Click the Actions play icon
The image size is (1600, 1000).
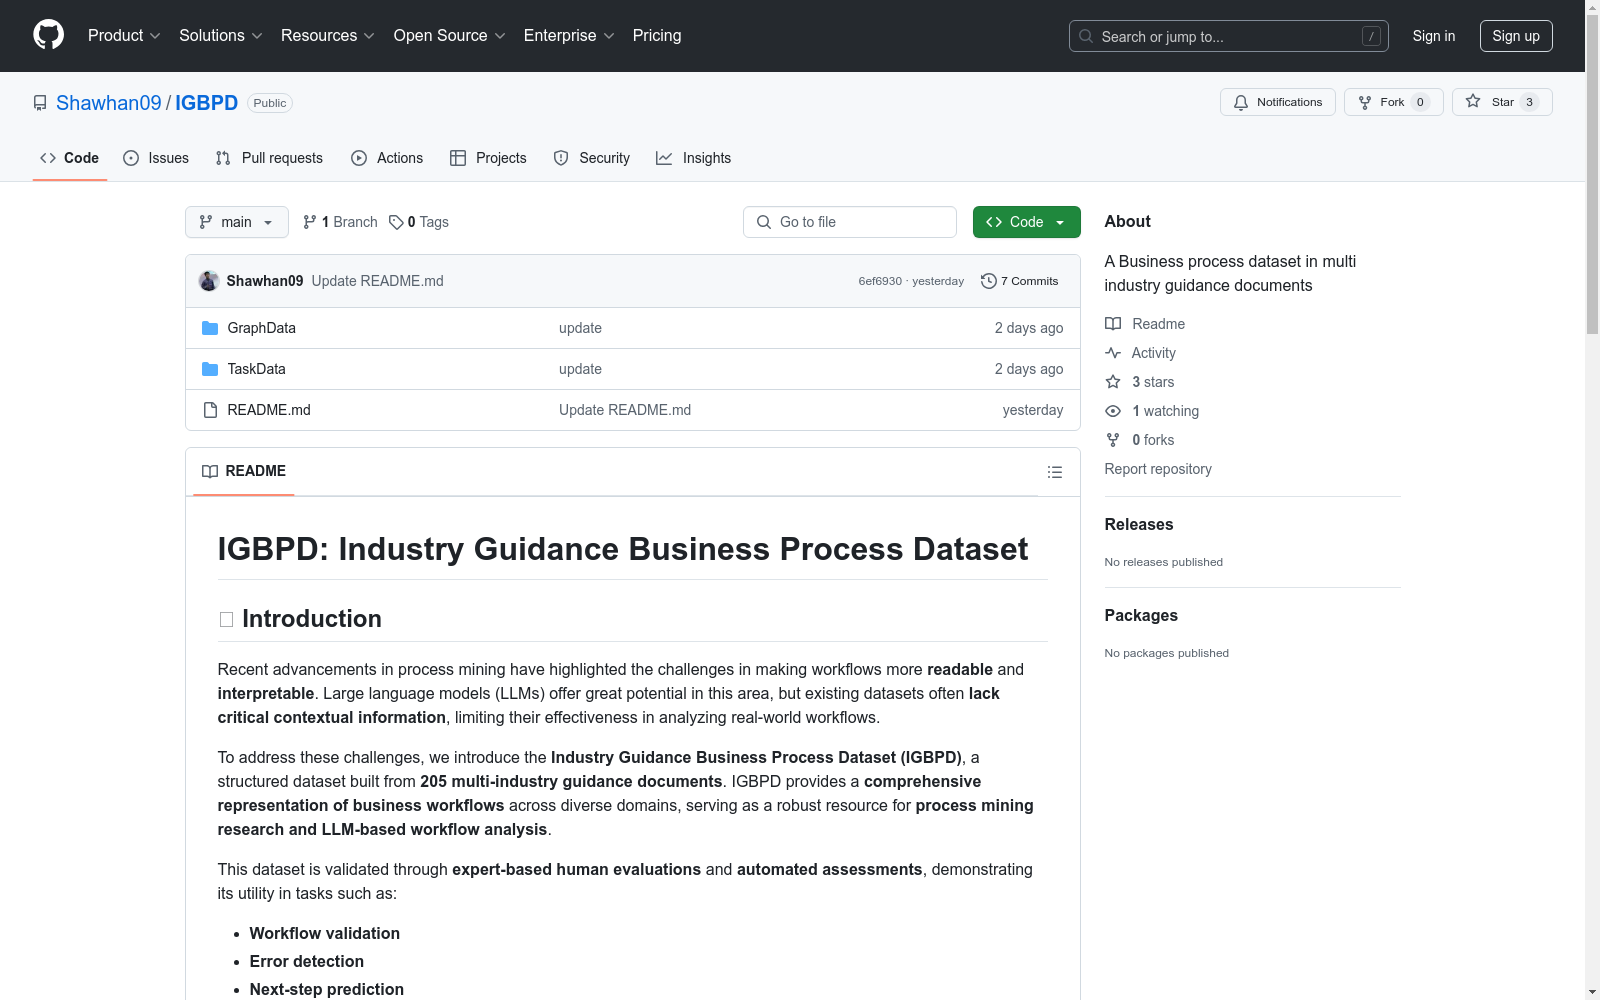[x=359, y=158]
